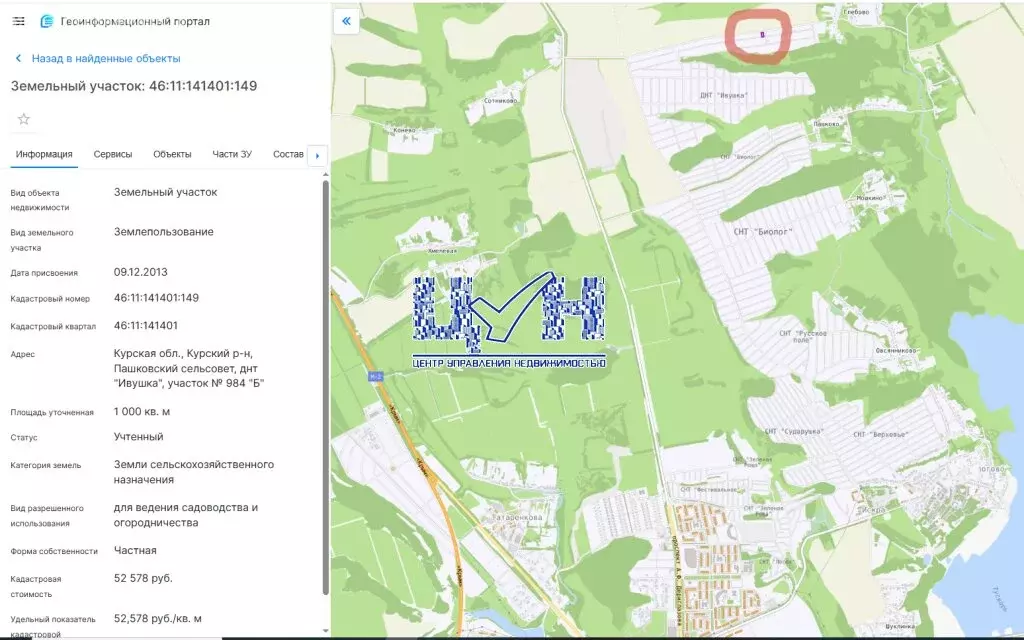Open the Состав tab
Viewport: 1024px width, 640px height.
(288, 154)
